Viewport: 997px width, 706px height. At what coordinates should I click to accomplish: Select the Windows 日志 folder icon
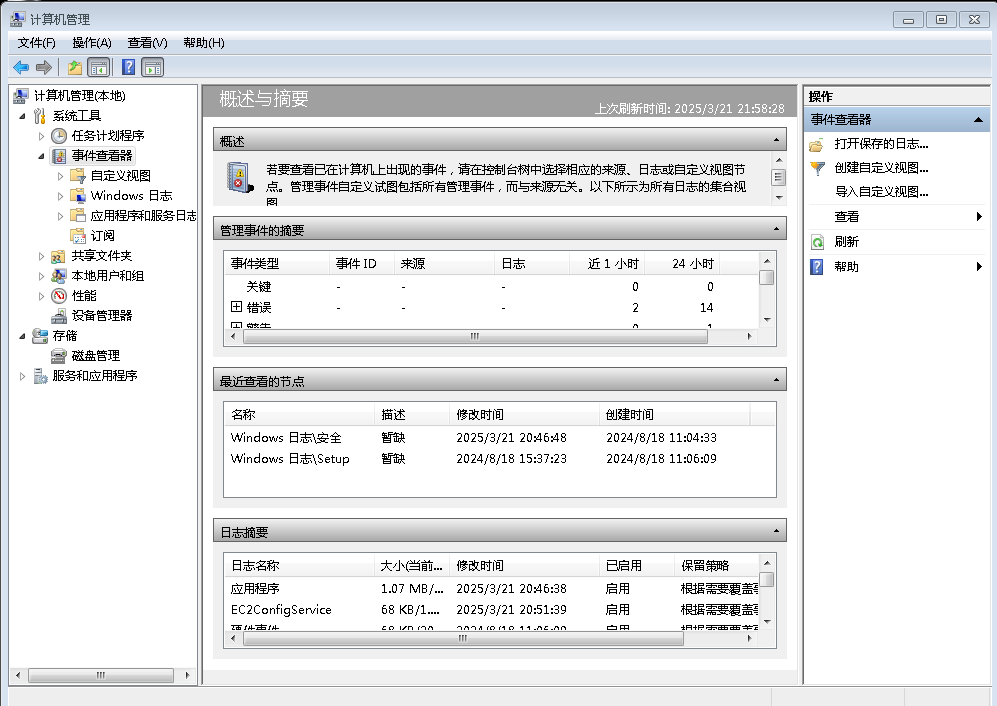pos(78,195)
